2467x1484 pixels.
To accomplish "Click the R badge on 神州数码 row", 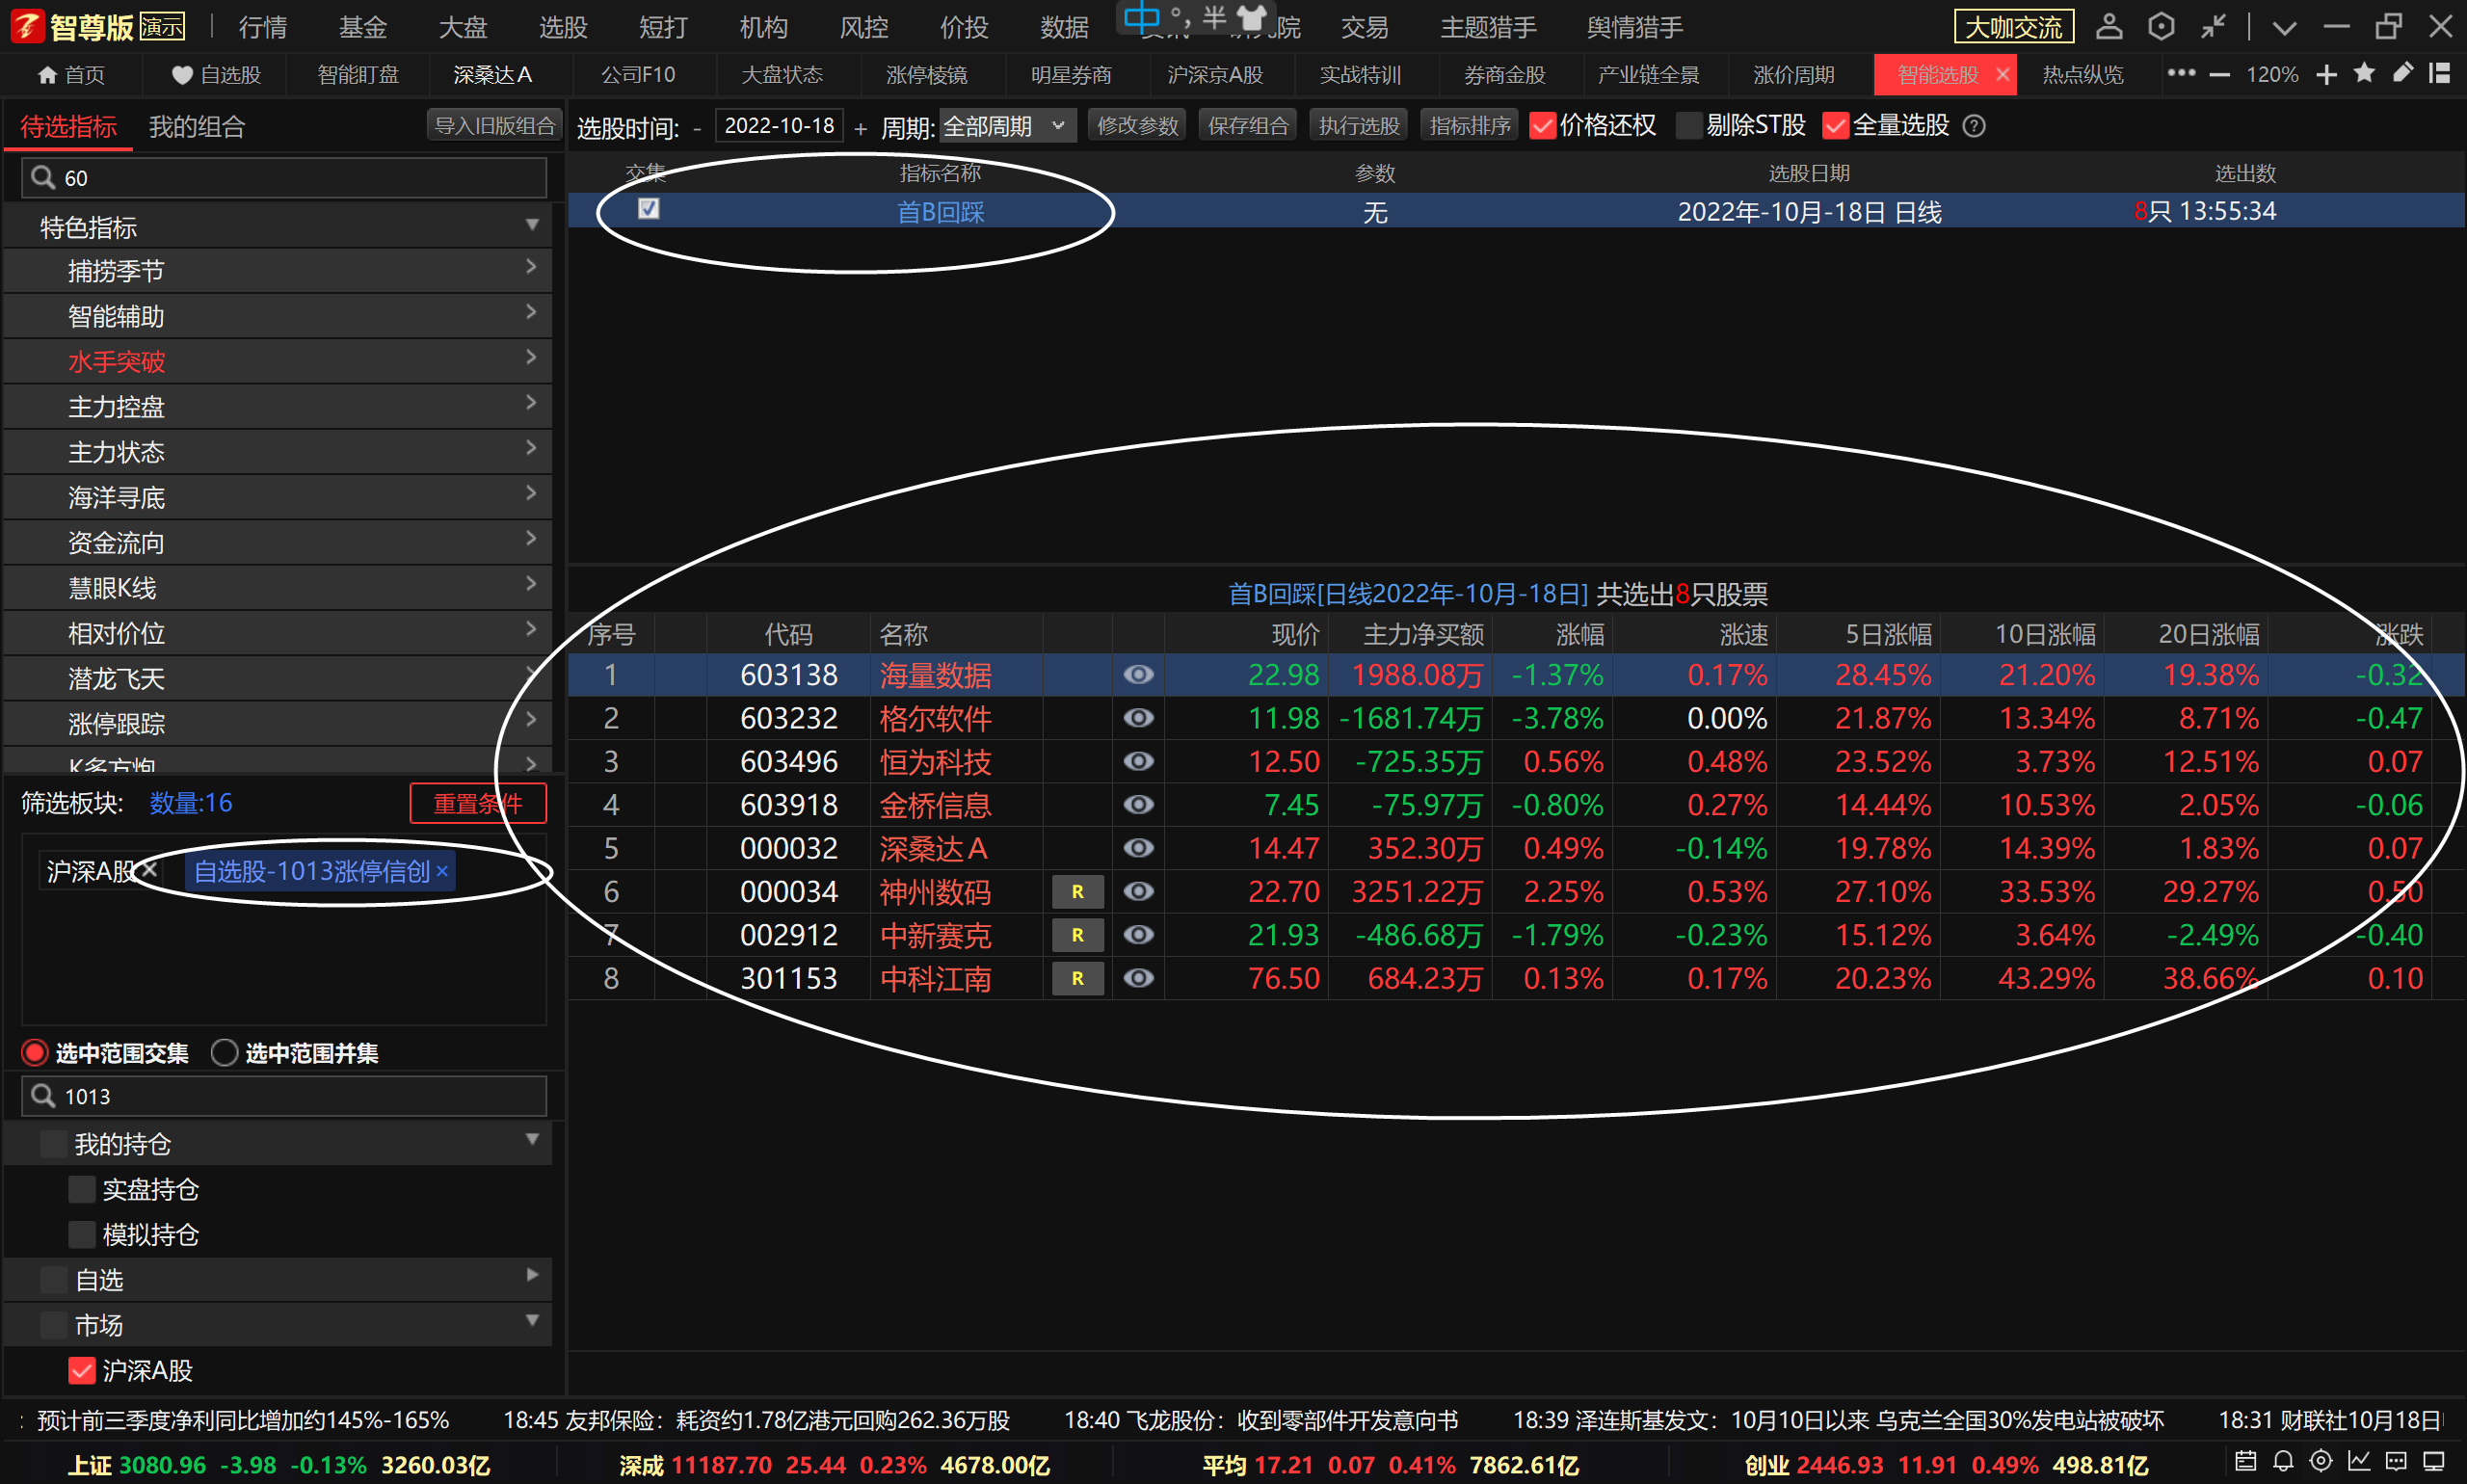I will pyautogui.click(x=1078, y=892).
